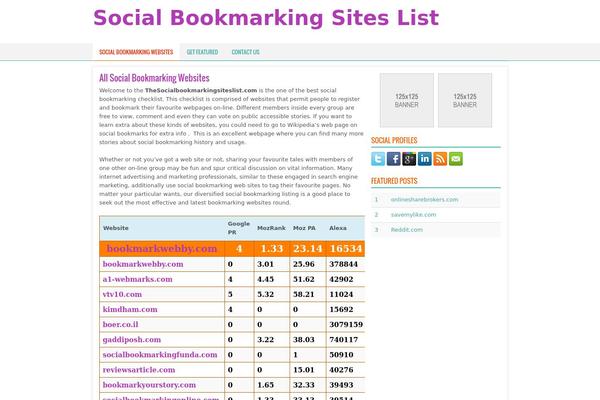Select Google PR value 5 in vtv10.com row
600x400 pixels.
230,294
